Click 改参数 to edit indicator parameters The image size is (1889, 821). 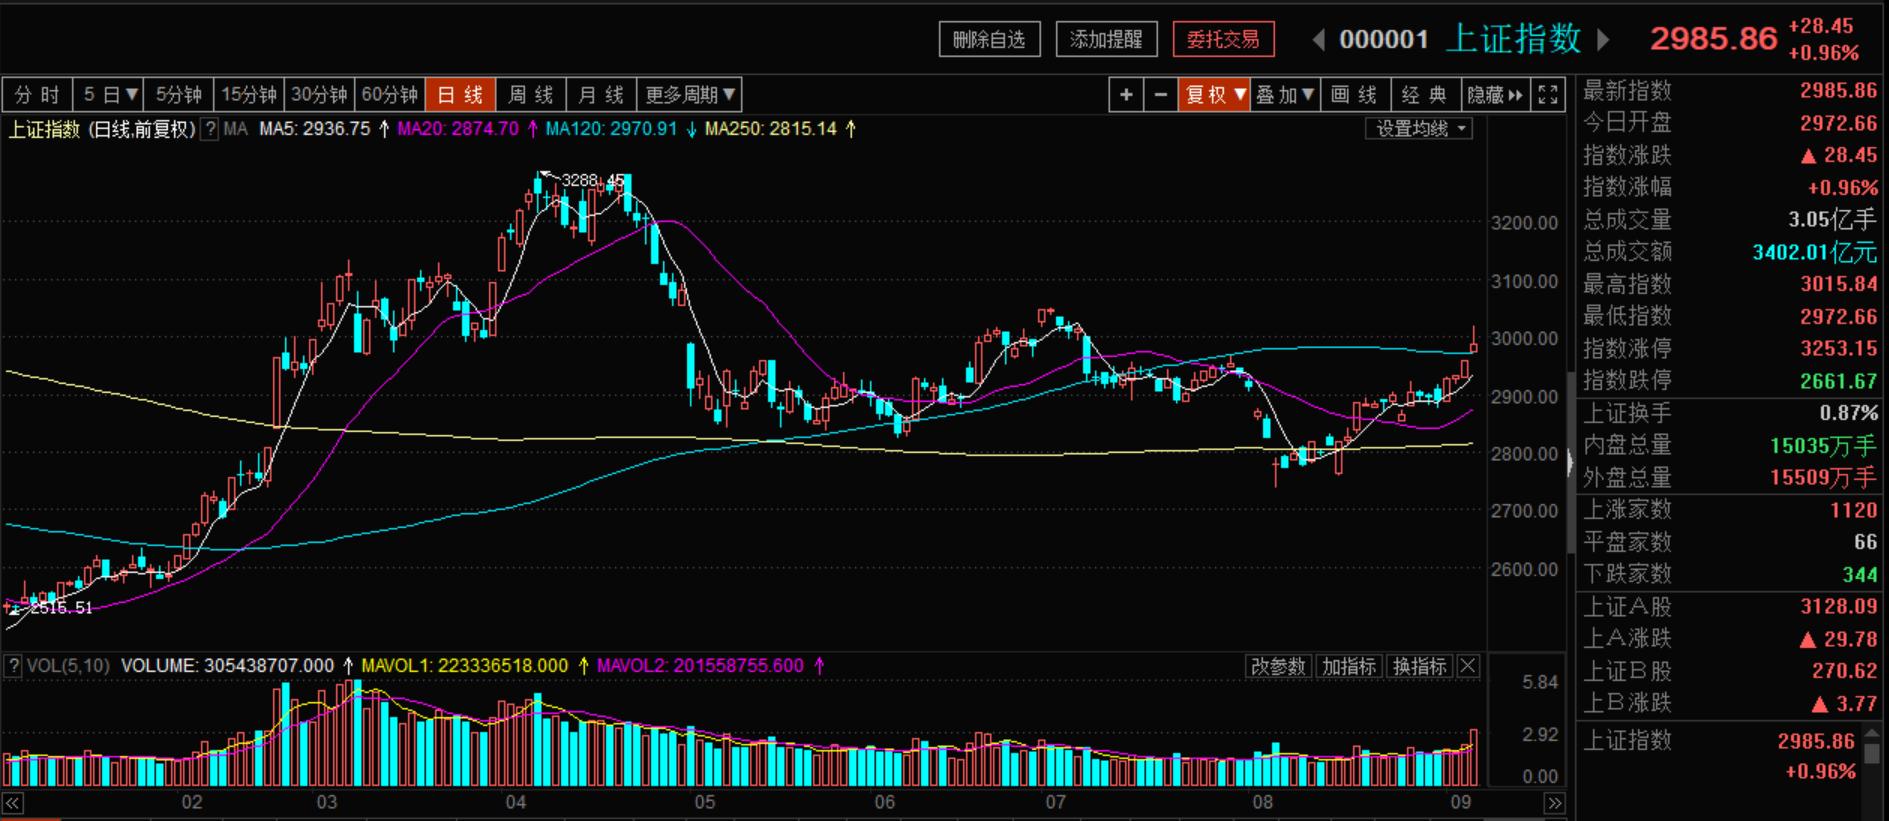pos(1279,666)
